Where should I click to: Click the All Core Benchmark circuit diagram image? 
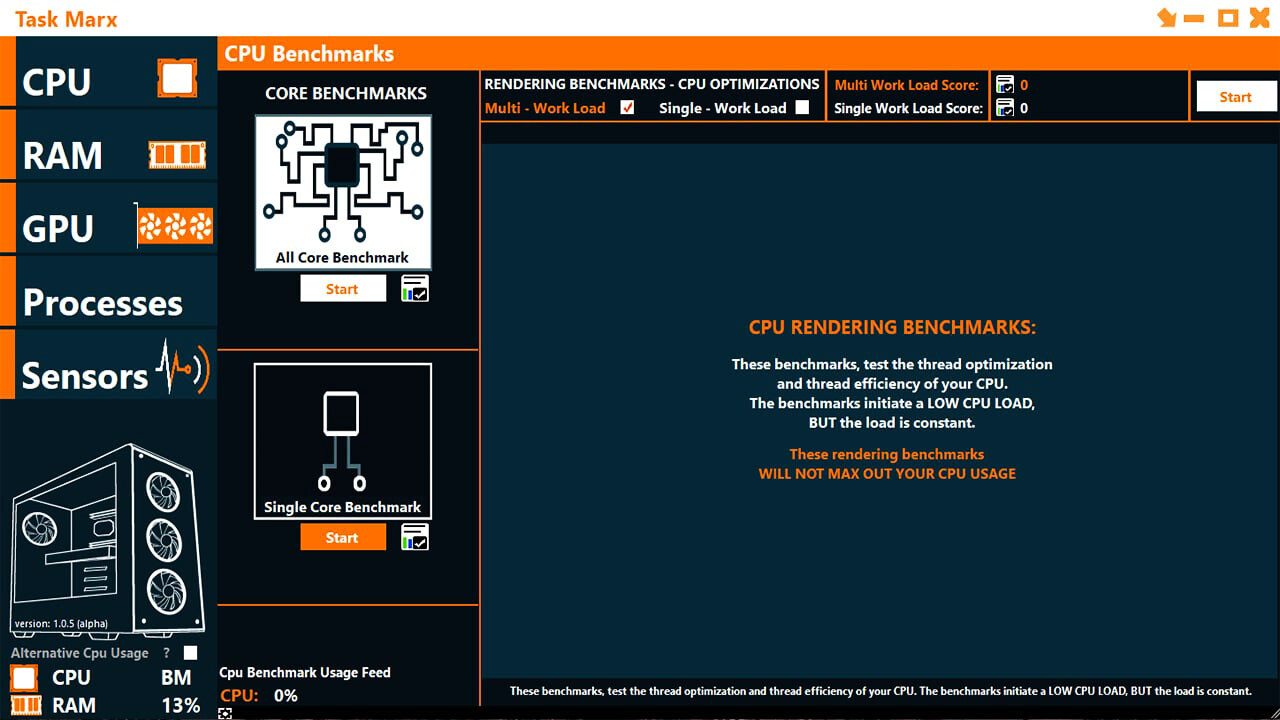(x=343, y=185)
